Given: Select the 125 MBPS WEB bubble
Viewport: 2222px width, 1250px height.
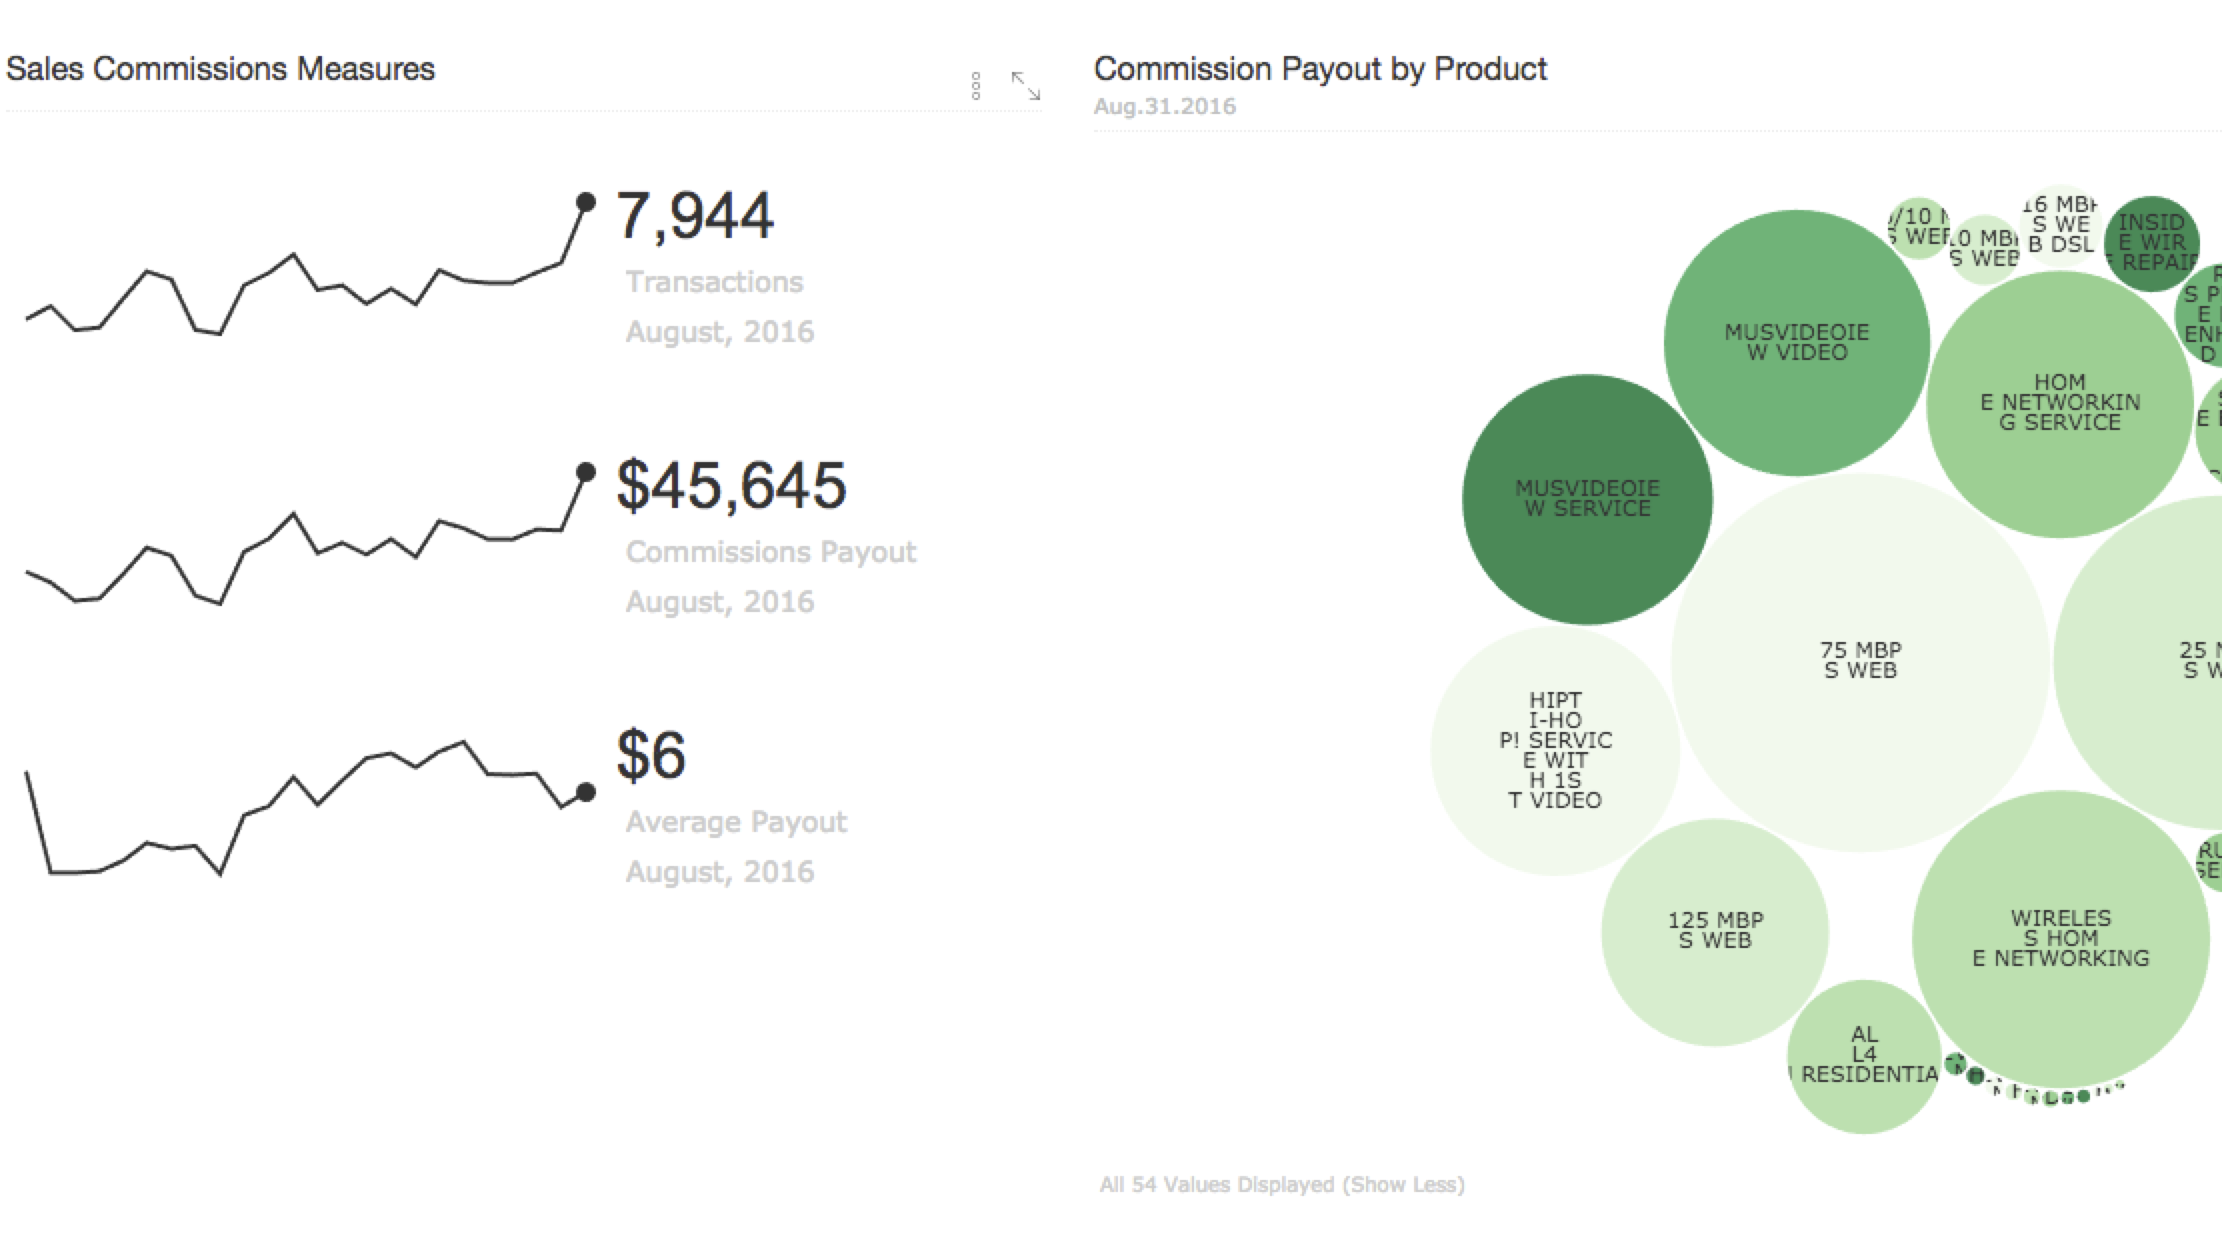Looking at the screenshot, I should point(1715,932).
